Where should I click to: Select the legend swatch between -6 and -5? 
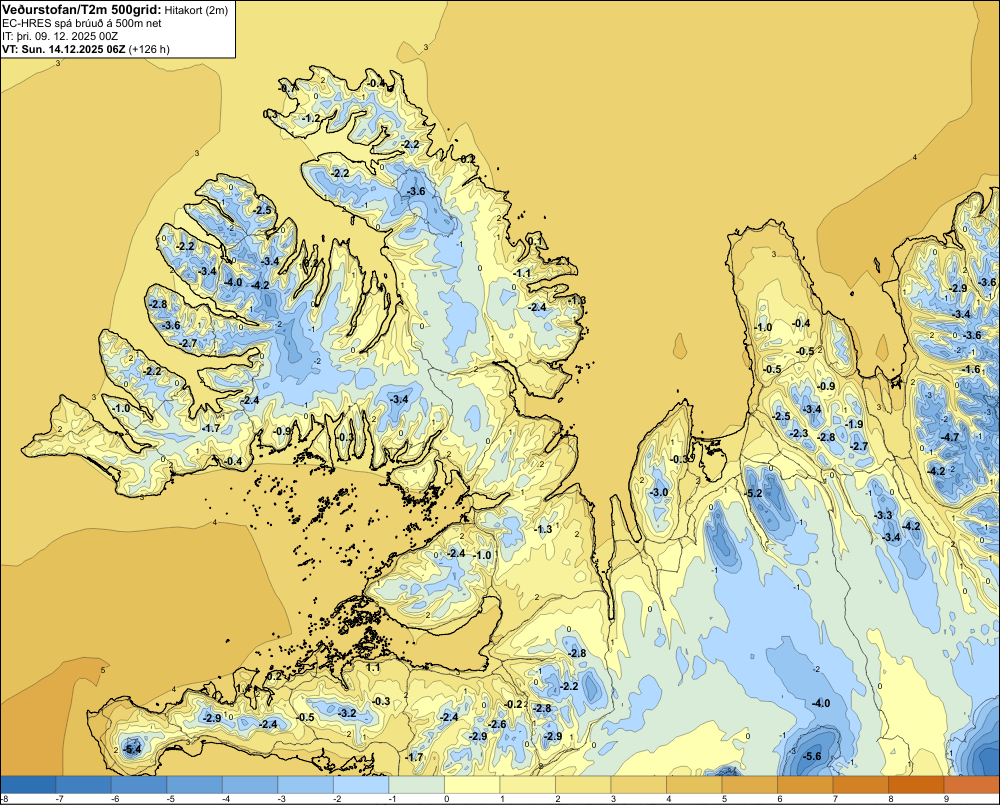tap(139, 785)
